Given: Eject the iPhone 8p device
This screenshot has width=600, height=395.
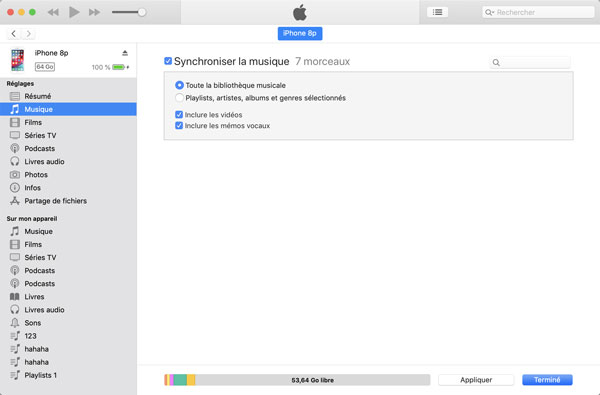Looking at the screenshot, I should coord(125,53).
